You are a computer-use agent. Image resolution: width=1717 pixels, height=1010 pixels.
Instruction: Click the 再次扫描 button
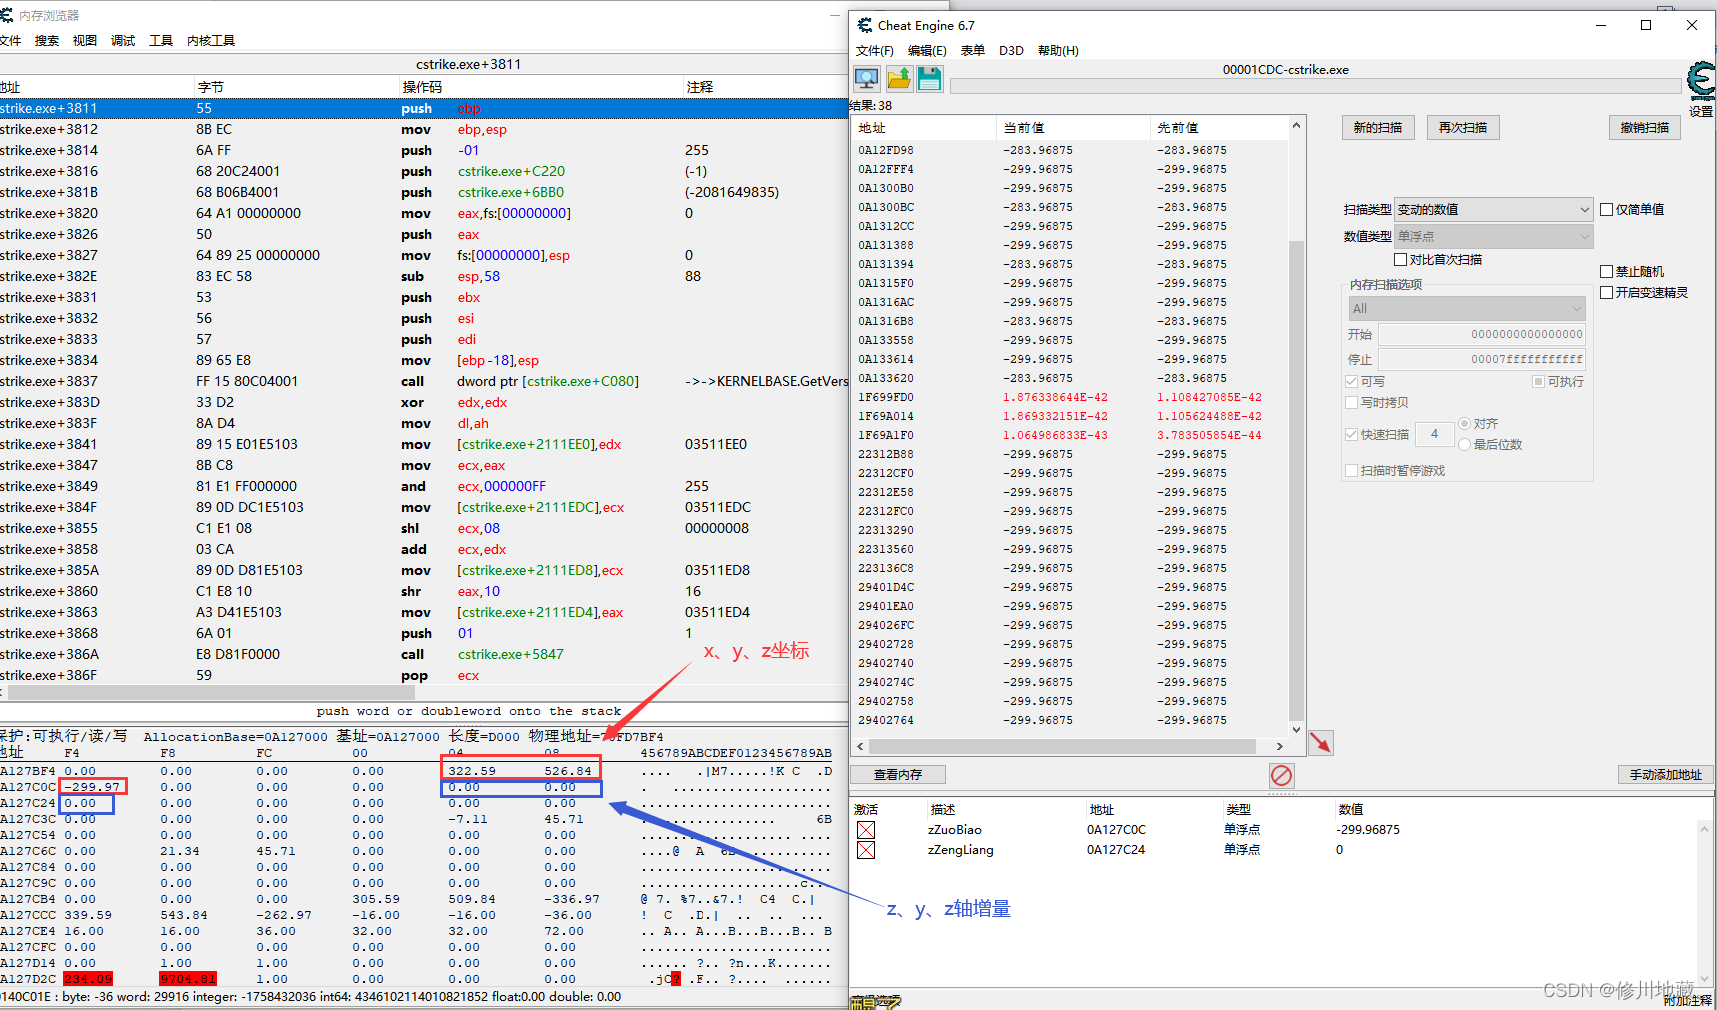click(1463, 127)
